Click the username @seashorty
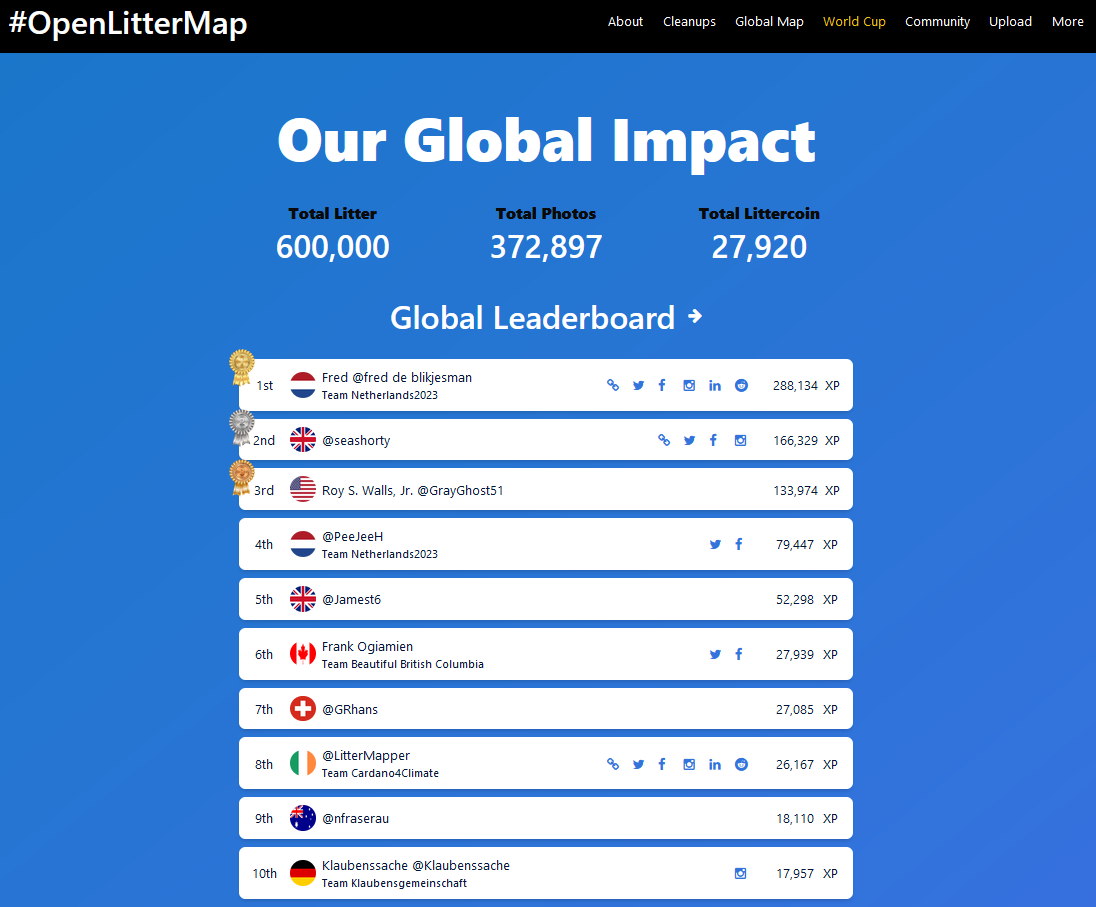This screenshot has width=1096, height=907. coord(356,440)
